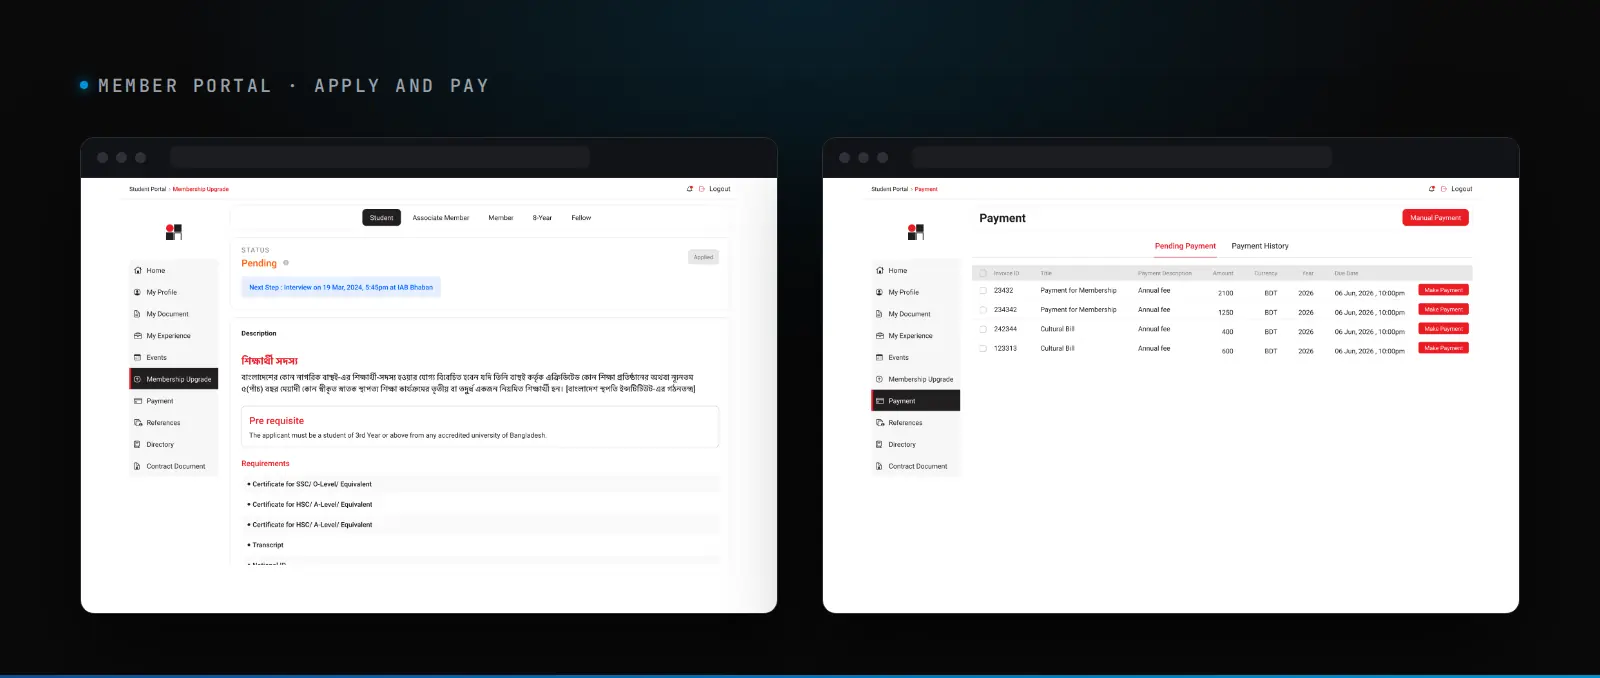Tick checkbox for invoice 234342

tap(983, 310)
